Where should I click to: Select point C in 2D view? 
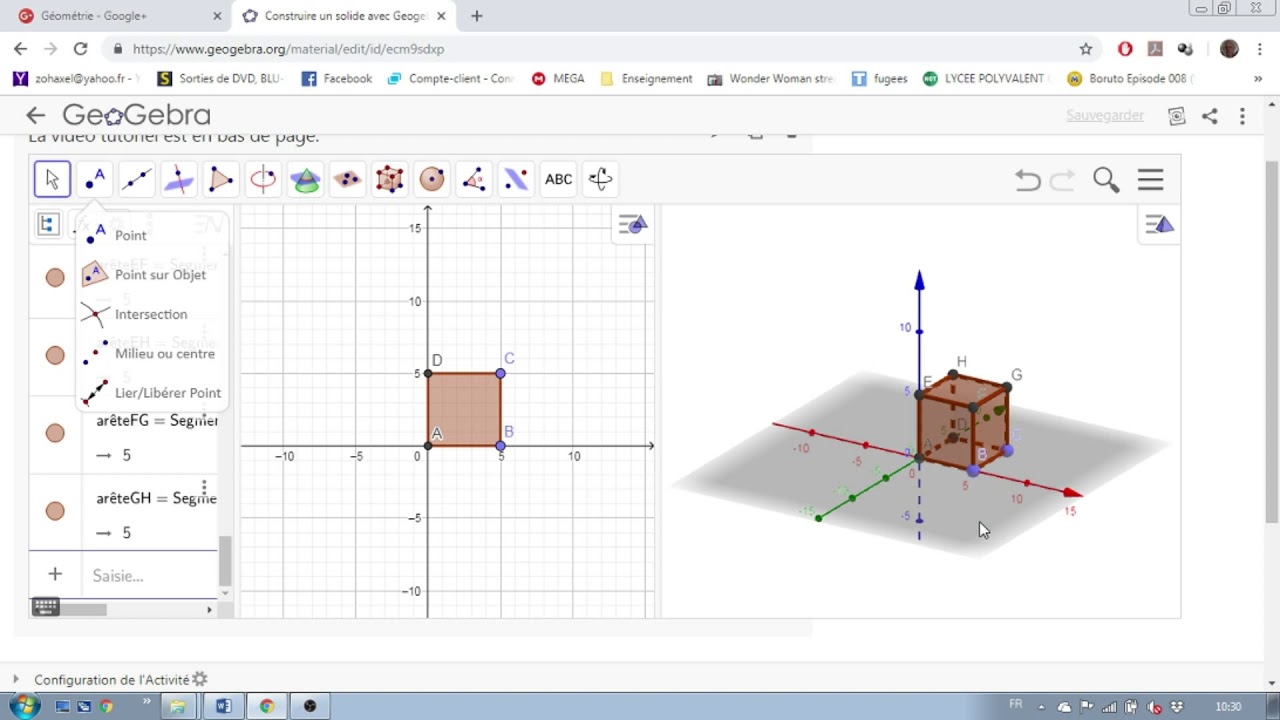point(500,373)
